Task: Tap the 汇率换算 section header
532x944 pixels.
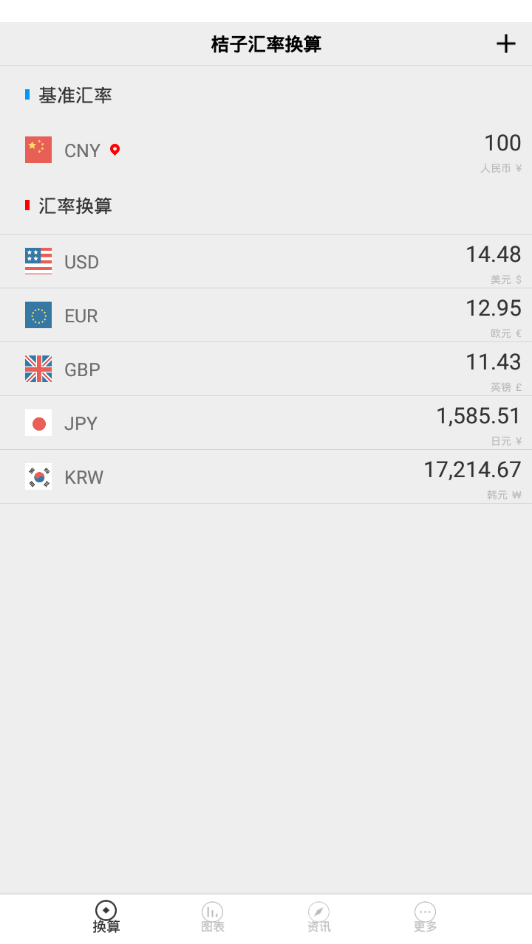Action: tap(75, 206)
